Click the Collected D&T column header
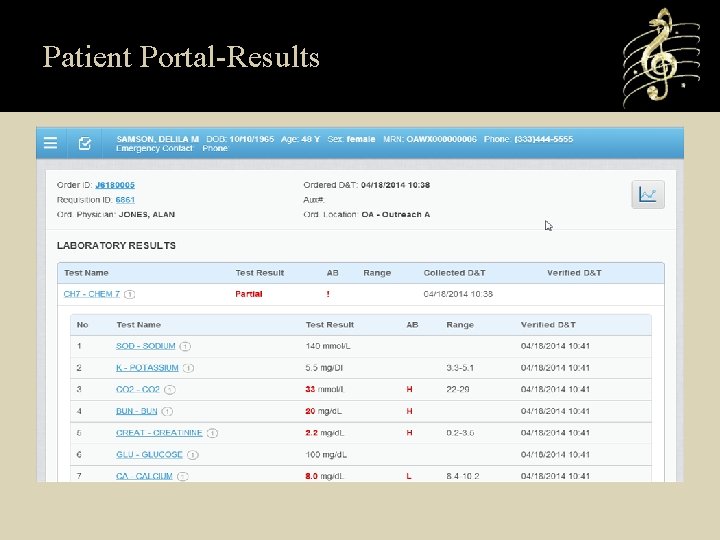 (454, 273)
